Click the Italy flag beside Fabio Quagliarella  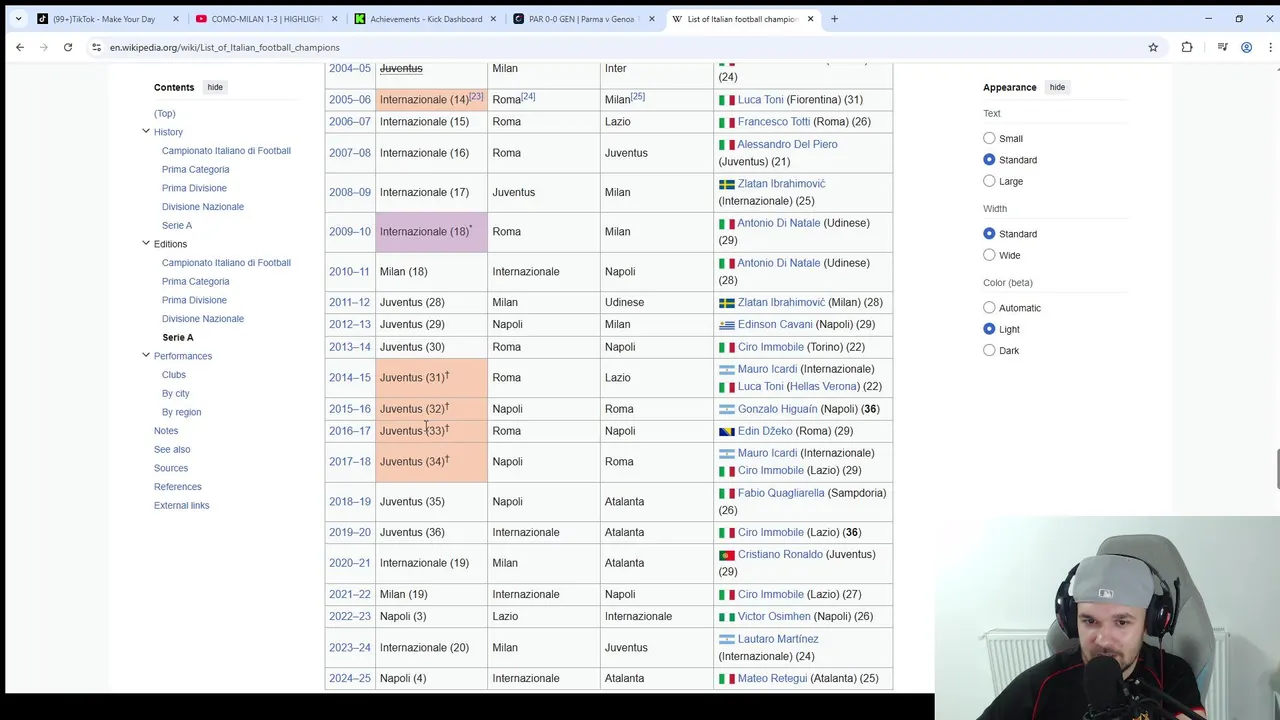(727, 493)
